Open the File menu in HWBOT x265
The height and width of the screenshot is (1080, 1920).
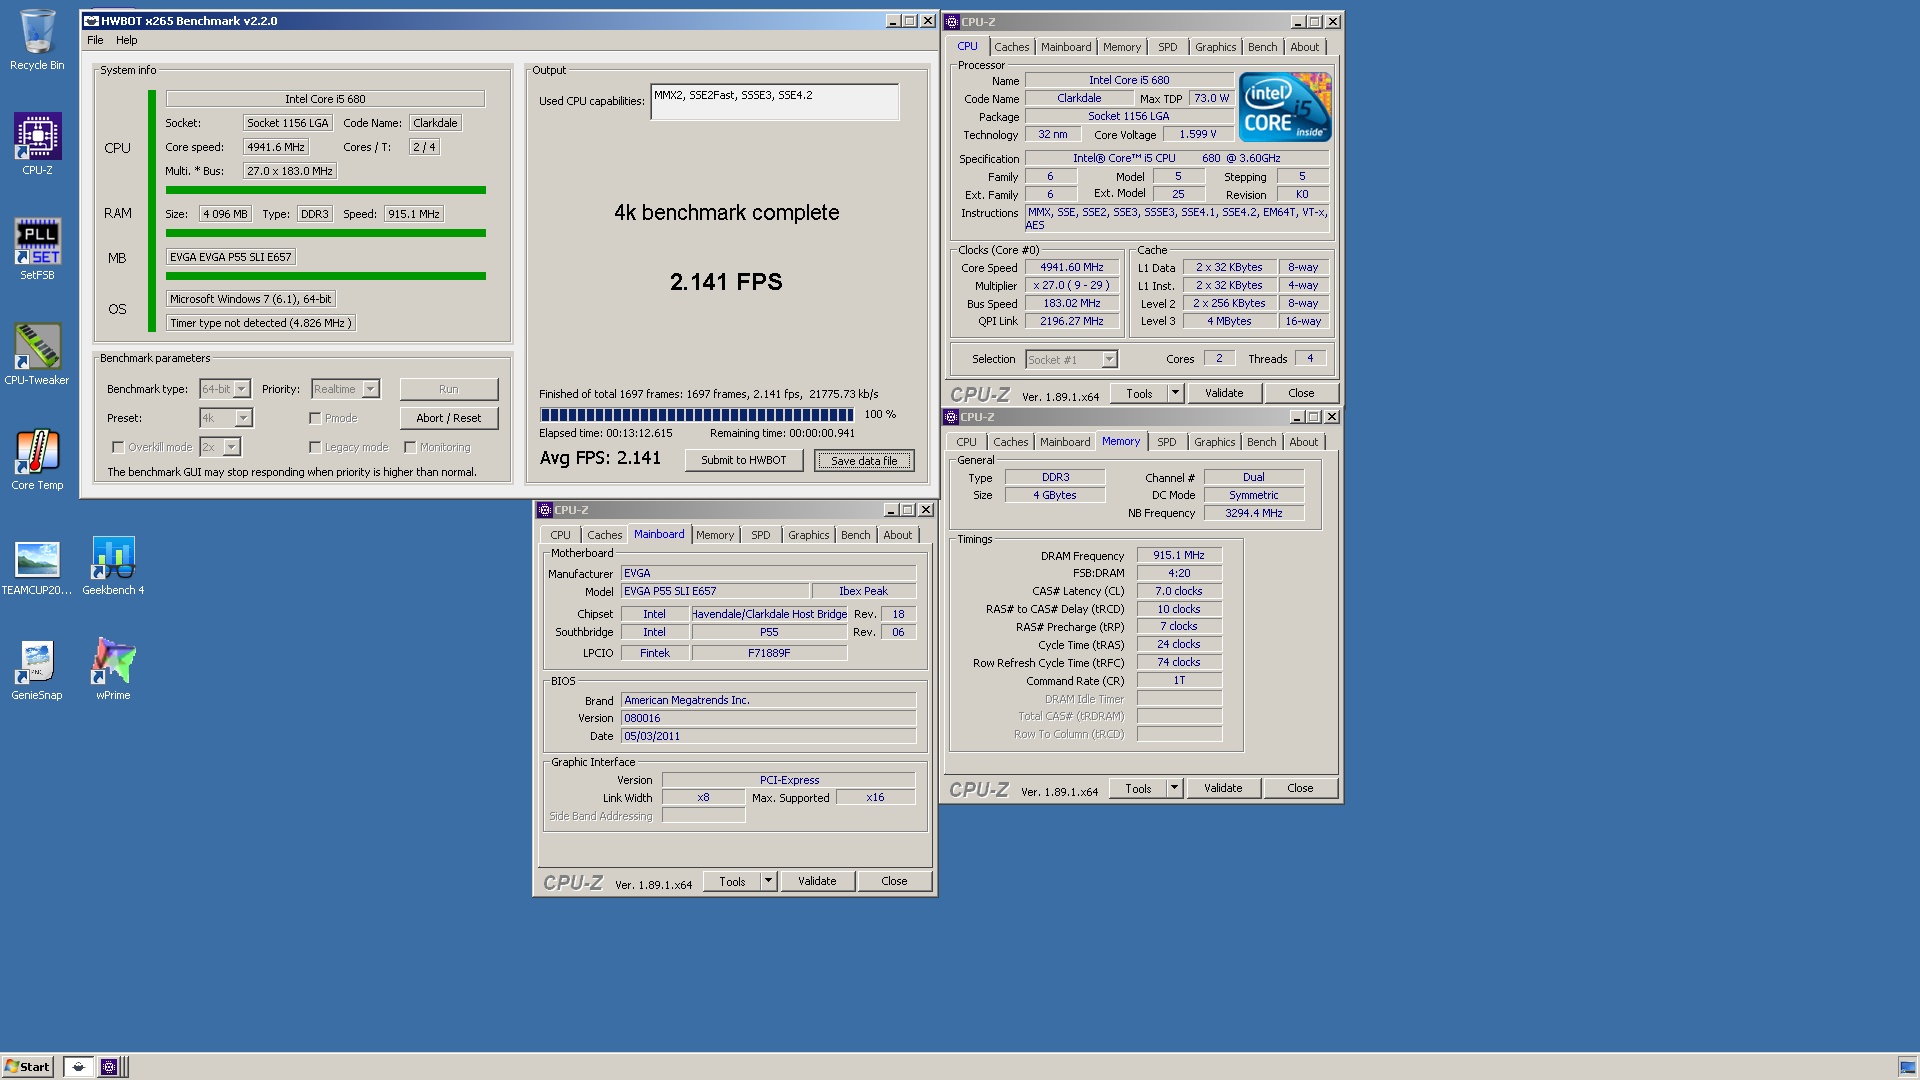[x=95, y=40]
